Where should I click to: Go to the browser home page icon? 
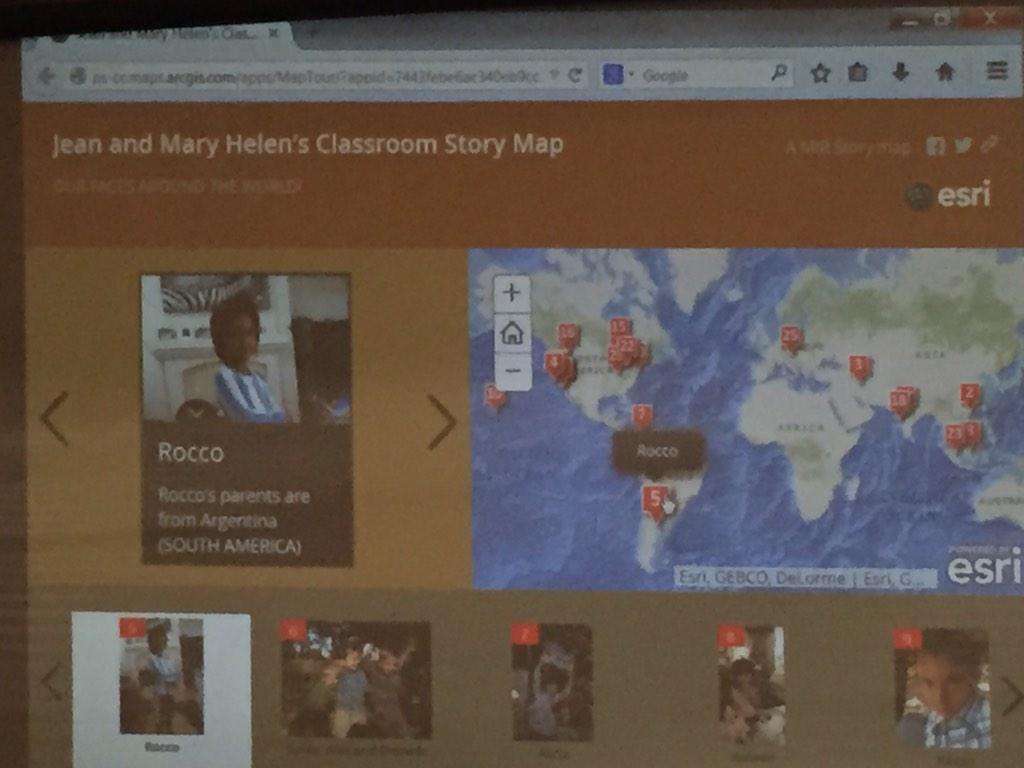945,71
